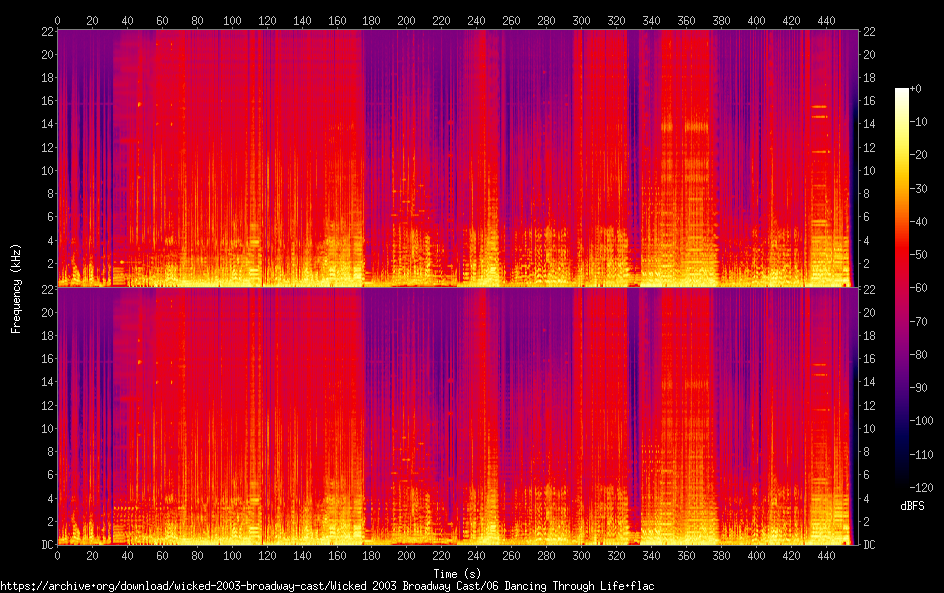Select the '-100' colorbar label
Screen dimensions: 944x593
pos(921,421)
